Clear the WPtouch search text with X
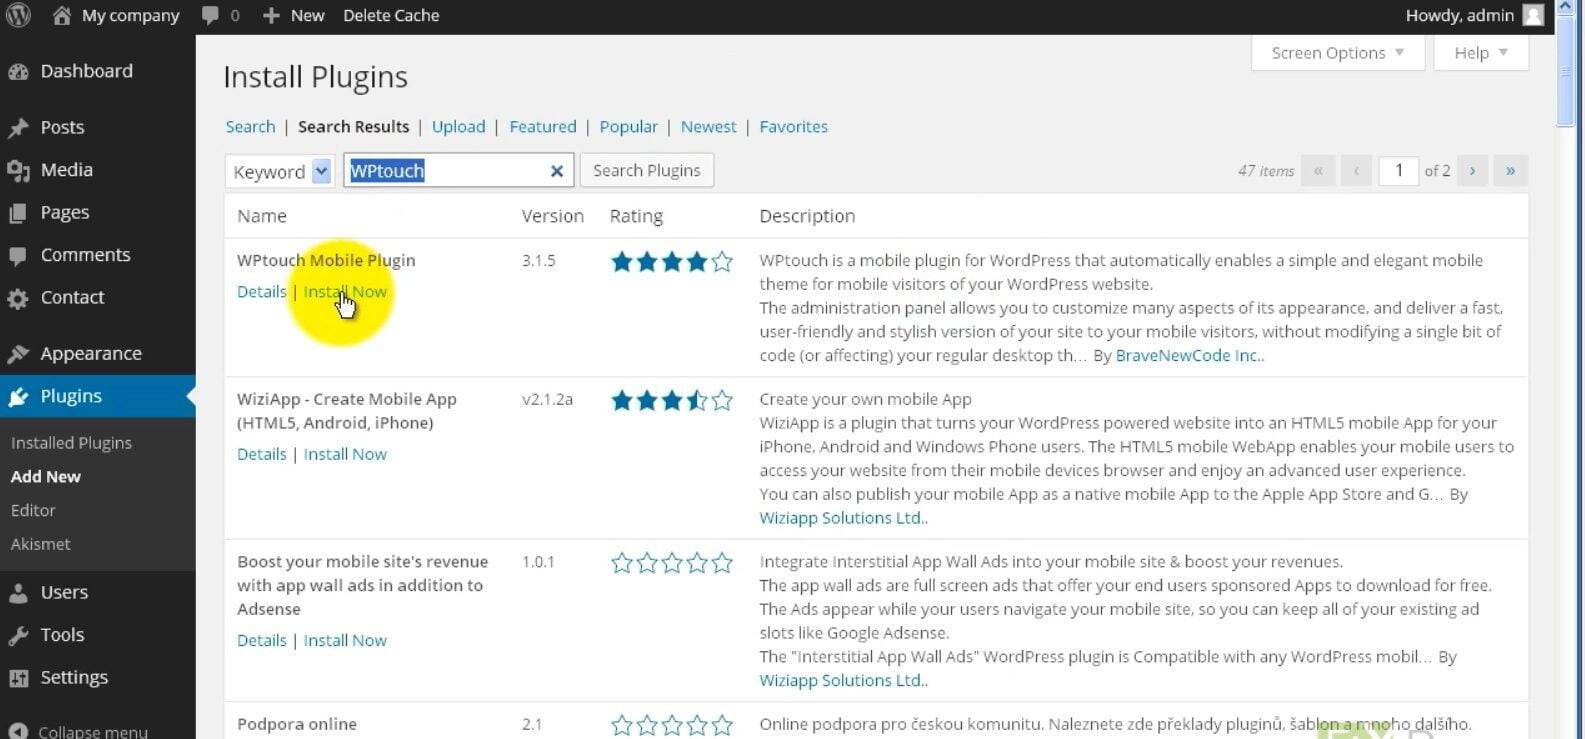The image size is (1585, 739). (557, 171)
